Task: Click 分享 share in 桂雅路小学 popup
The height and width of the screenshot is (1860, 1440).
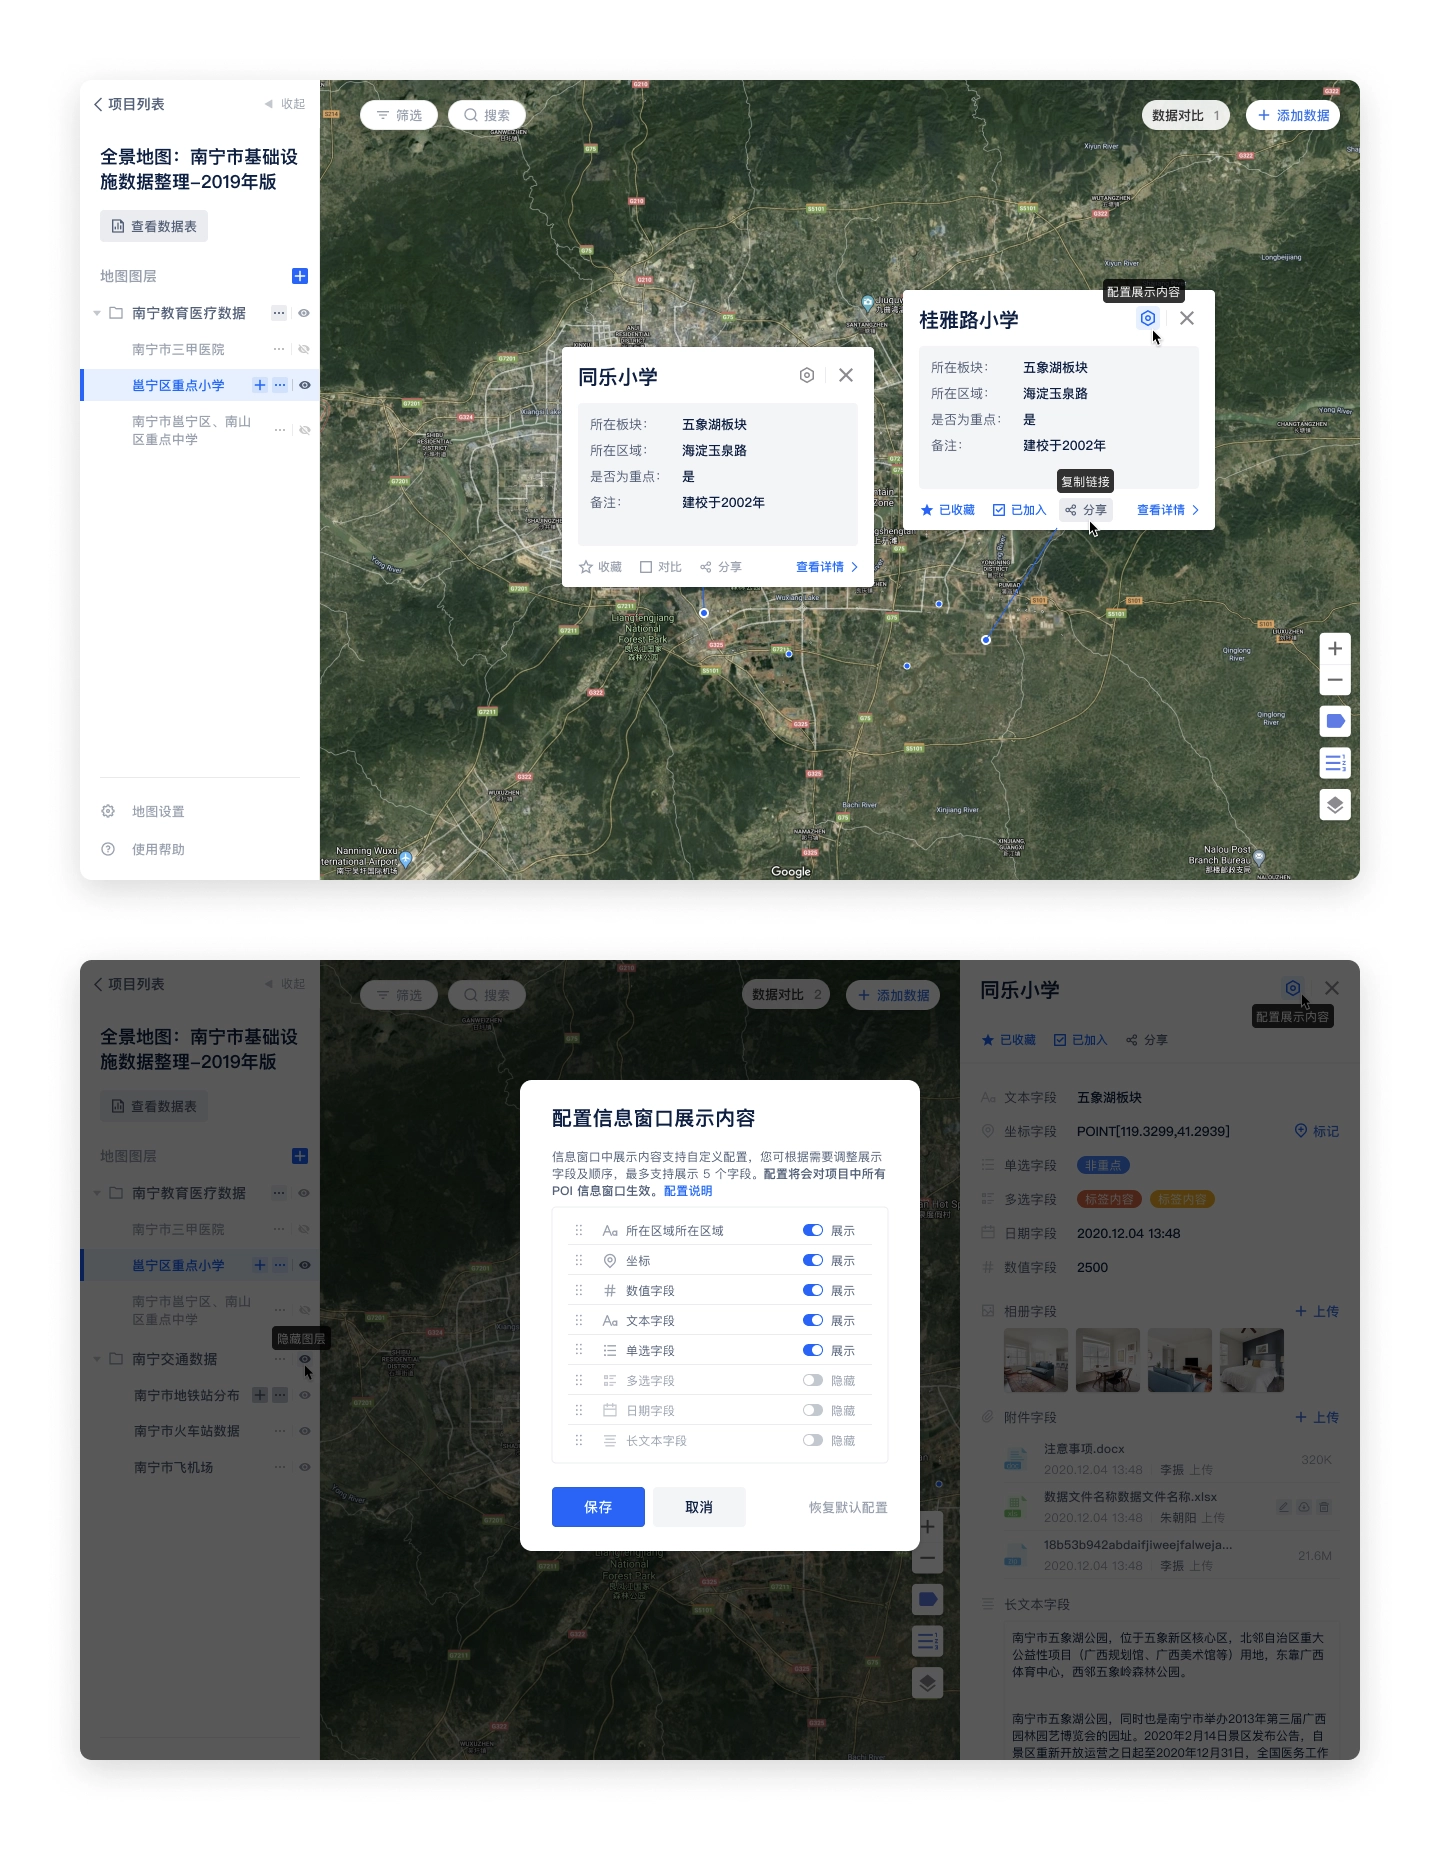Action: tap(1086, 510)
